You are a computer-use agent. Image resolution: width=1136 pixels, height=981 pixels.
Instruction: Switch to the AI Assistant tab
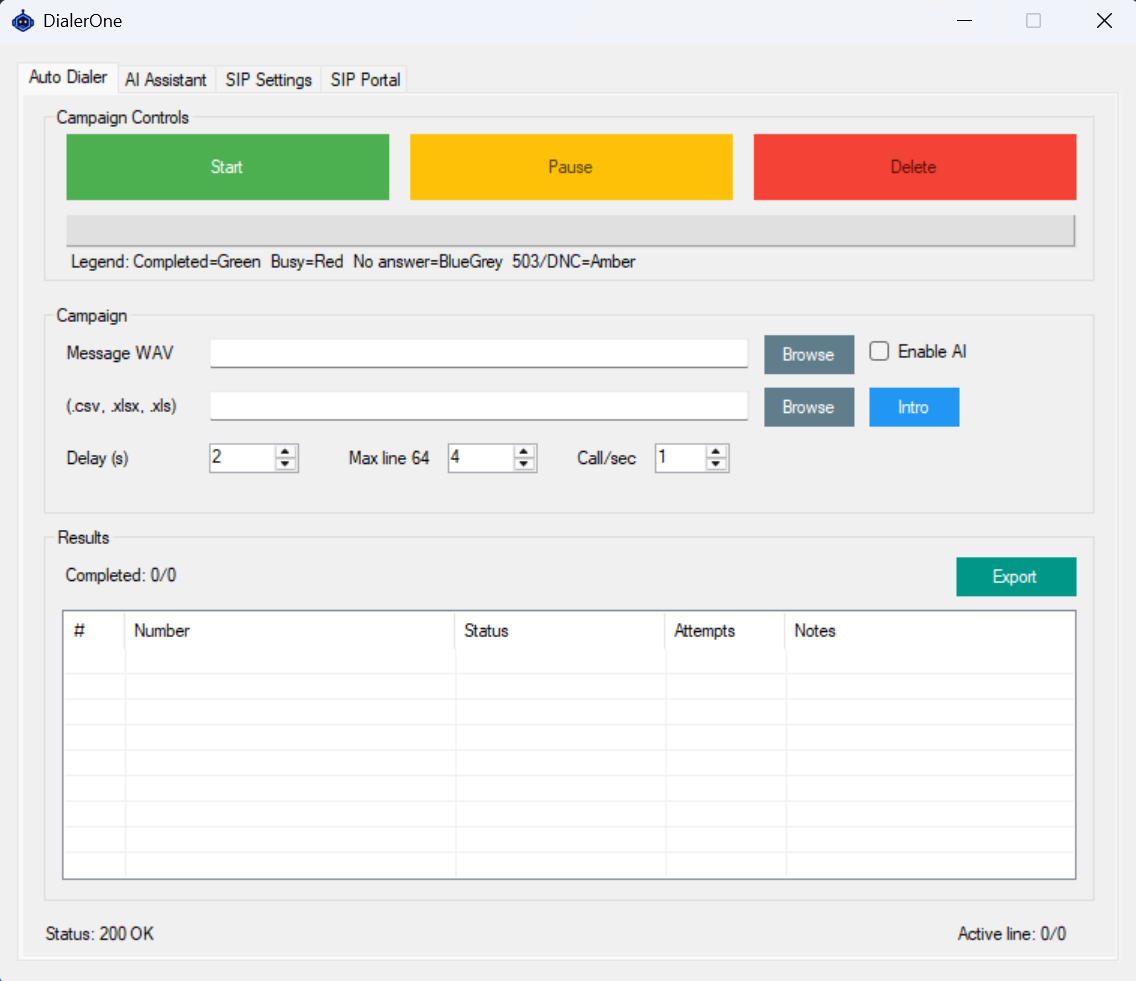(166, 80)
